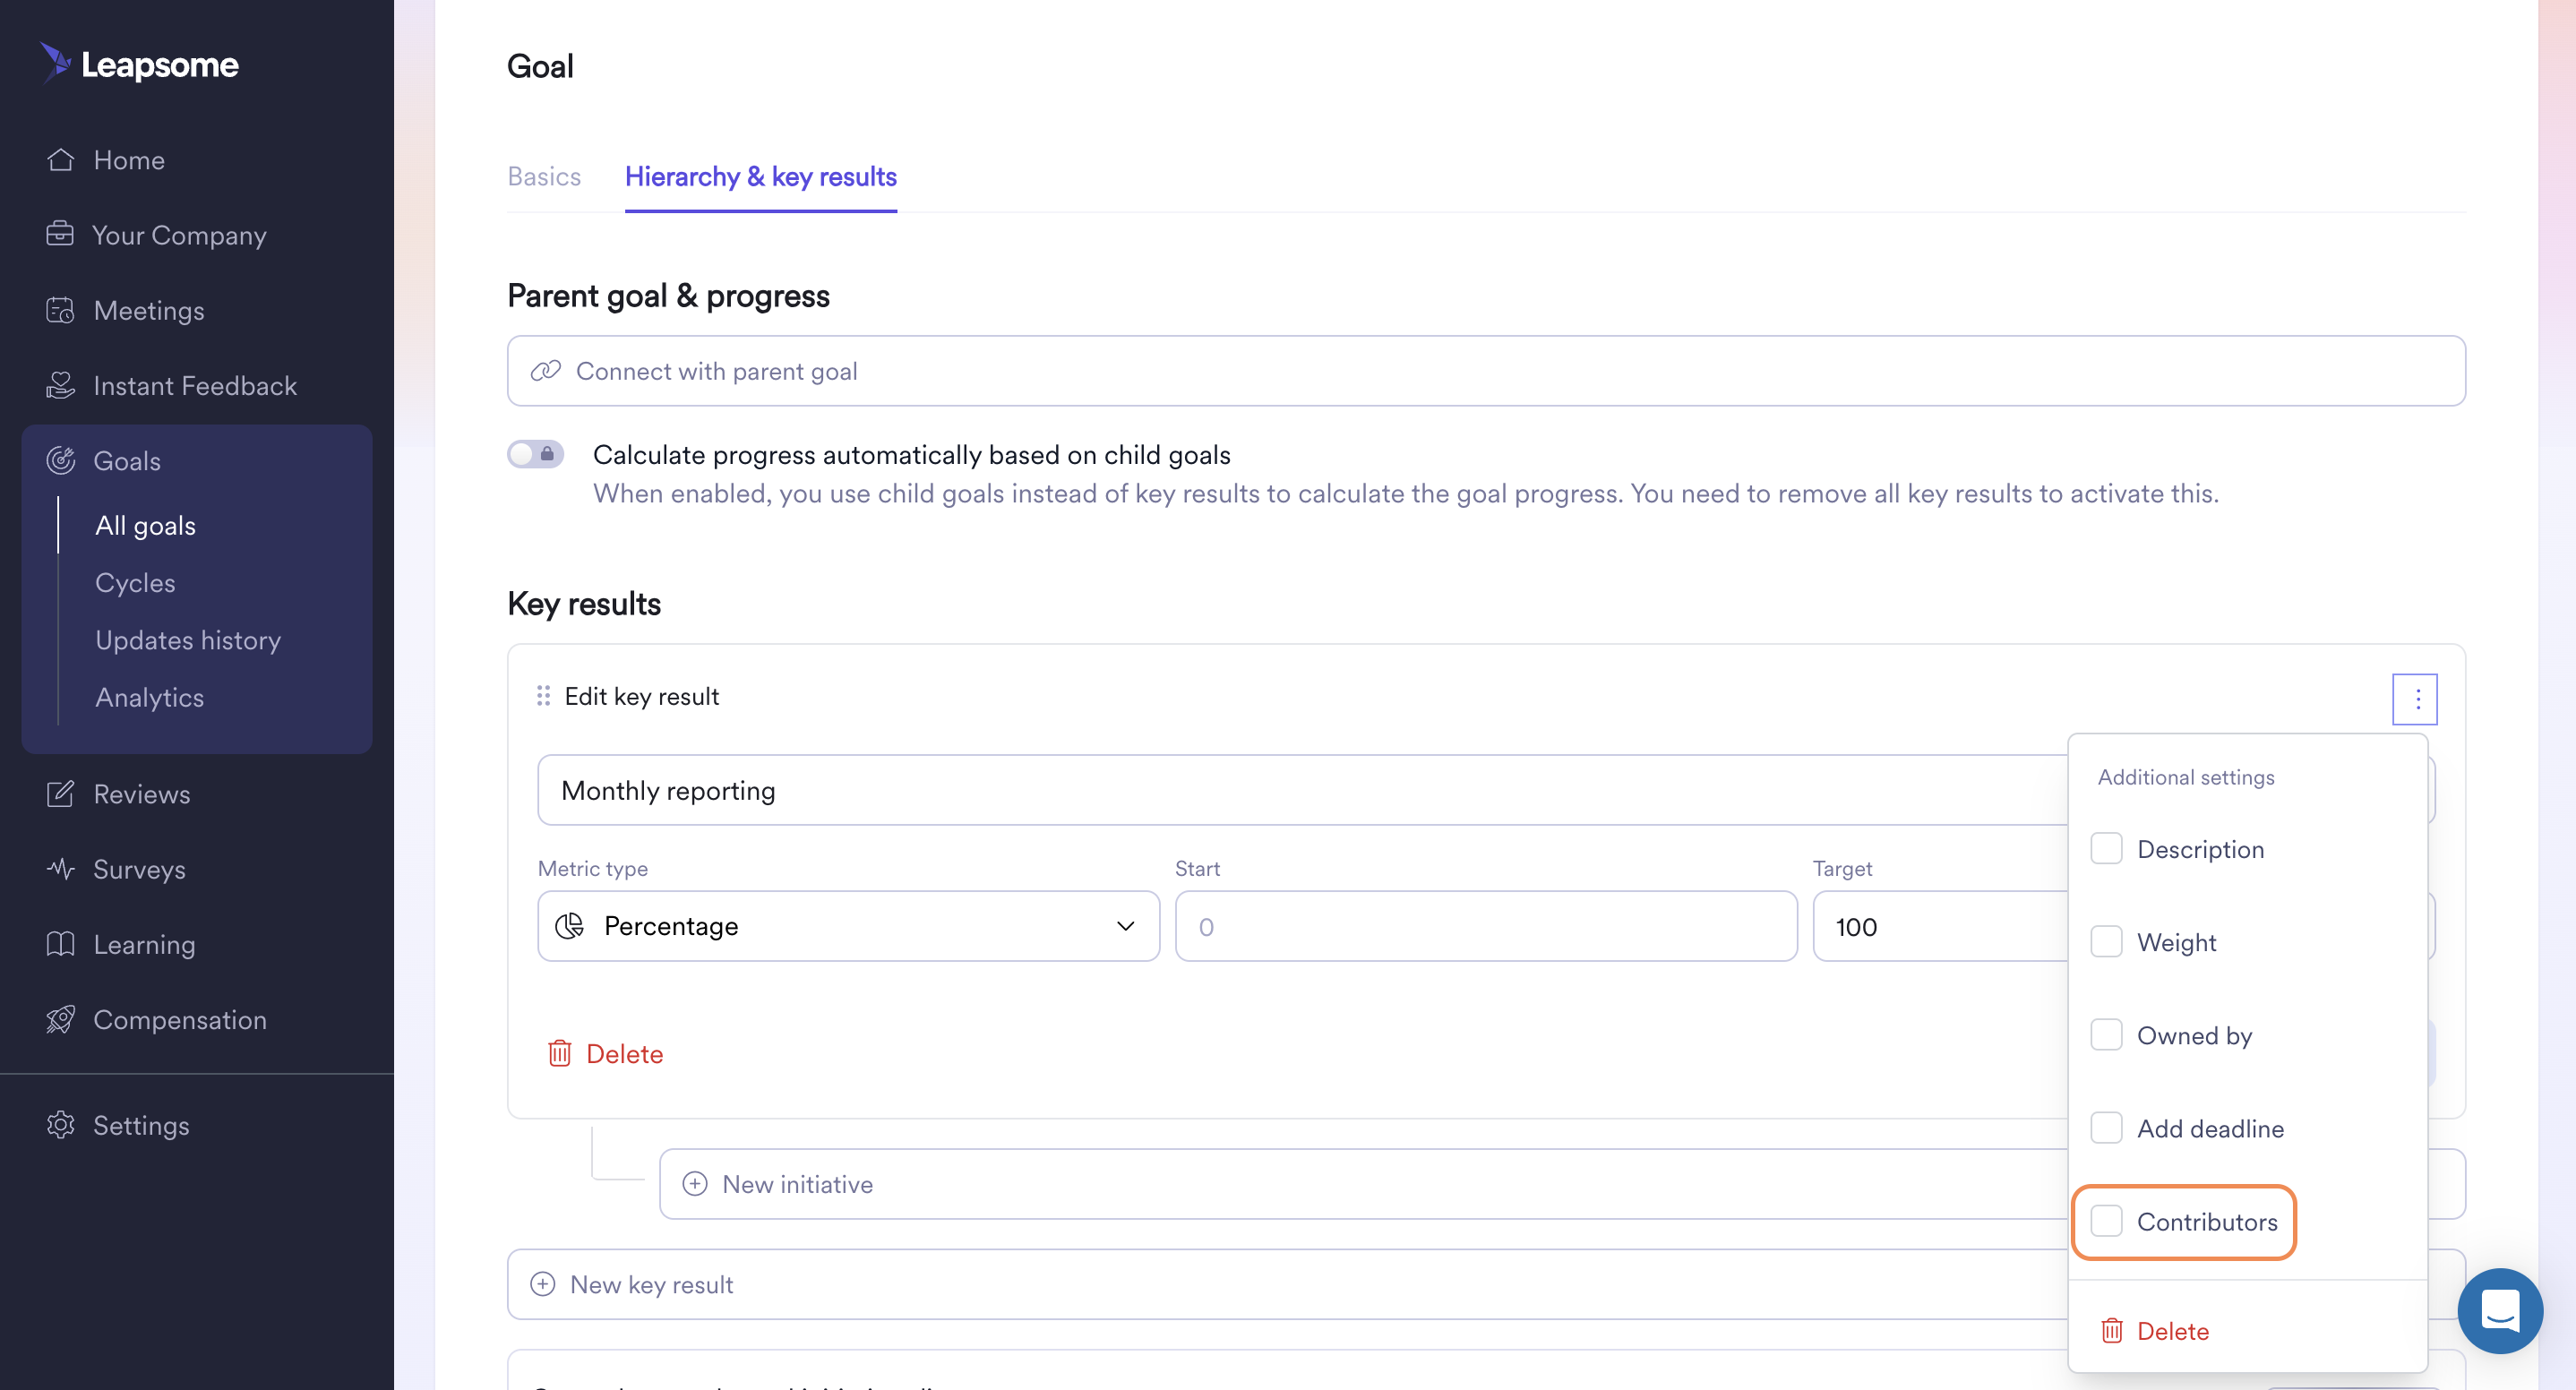This screenshot has height=1390, width=2576.
Task: Open Updates history submenu item
Action: (188, 640)
